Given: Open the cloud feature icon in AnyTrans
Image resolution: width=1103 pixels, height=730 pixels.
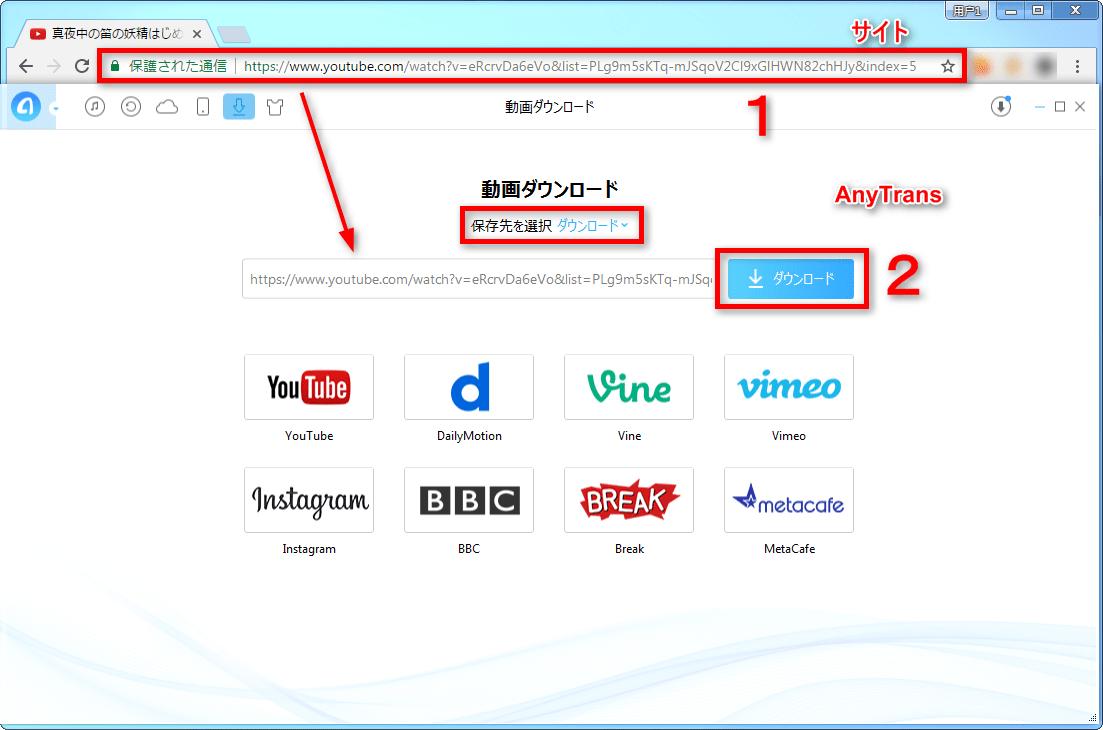Looking at the screenshot, I should pyautogui.click(x=167, y=106).
